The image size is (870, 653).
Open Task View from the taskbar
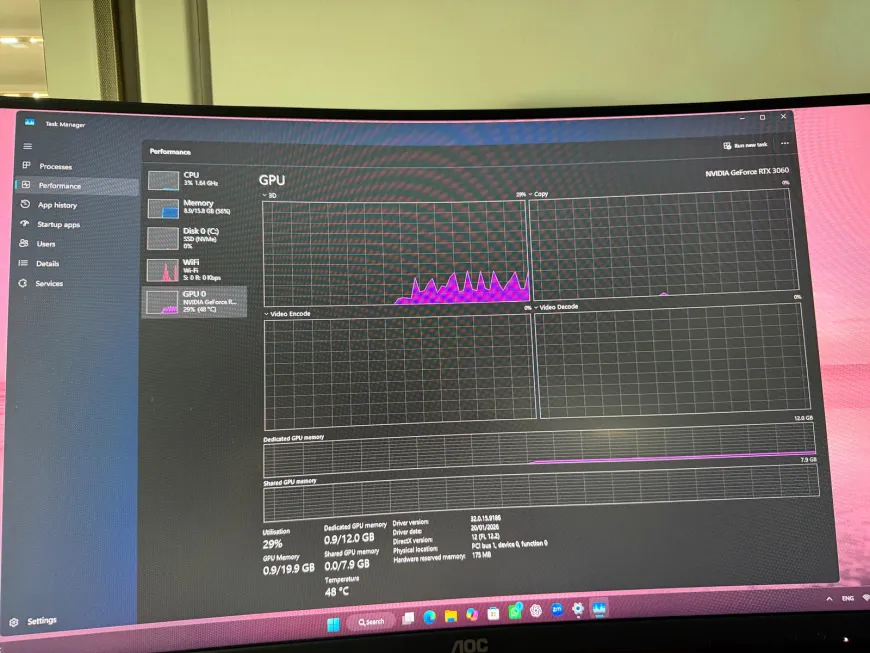click(408, 619)
